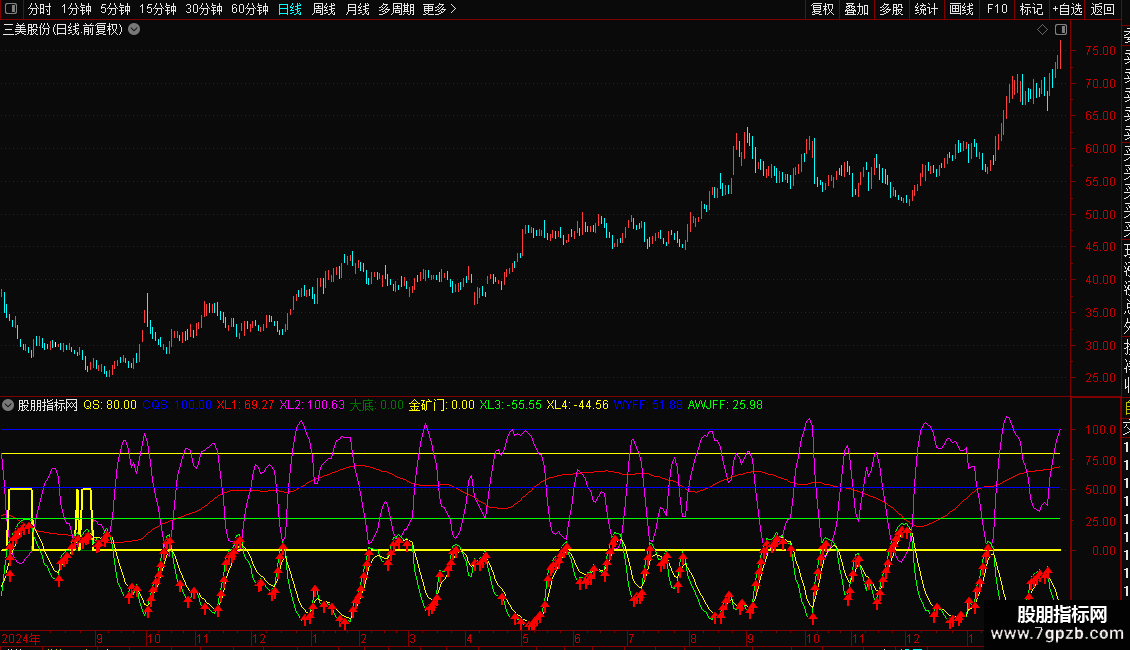
Task: Select the 日线 daily tab
Action: pos(290,9)
